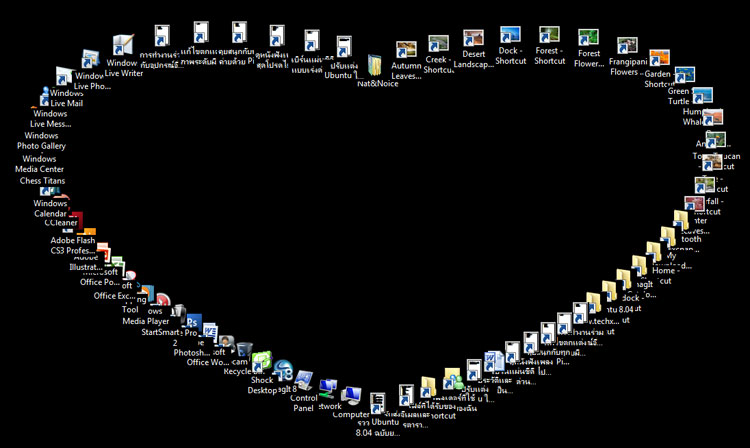Select the SnagIt 8 desktop icon

point(283,371)
